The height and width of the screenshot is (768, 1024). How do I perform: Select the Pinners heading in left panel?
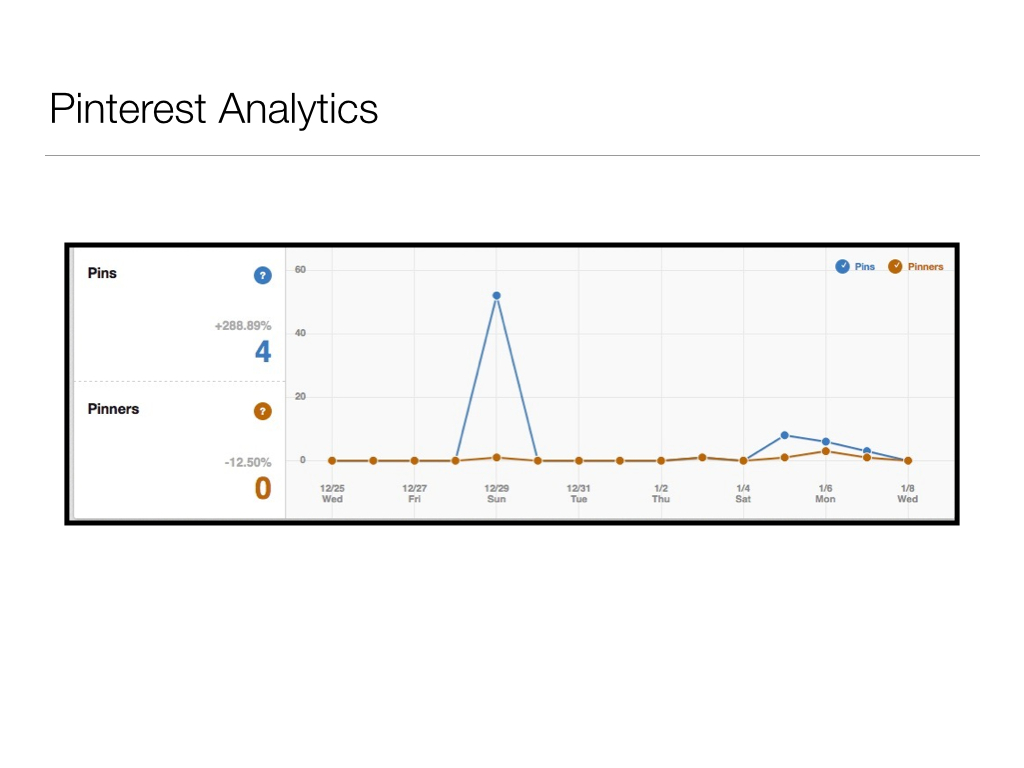[x=113, y=409]
